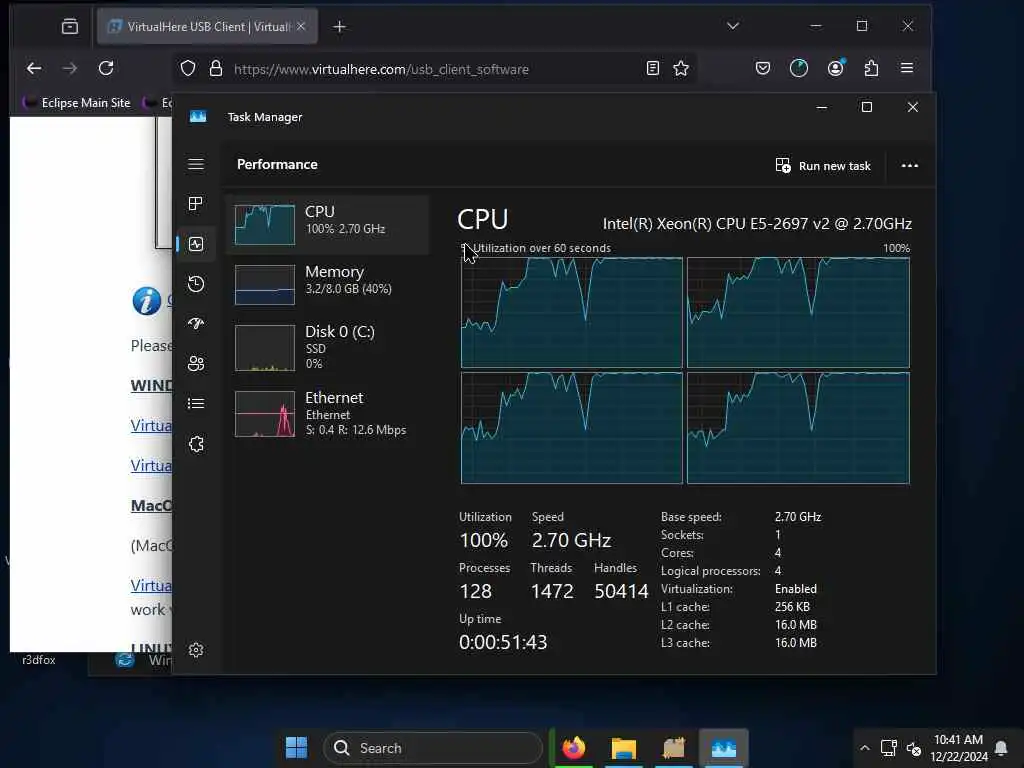
Task: Open Task Manager taskbar icon
Action: [x=724, y=748]
